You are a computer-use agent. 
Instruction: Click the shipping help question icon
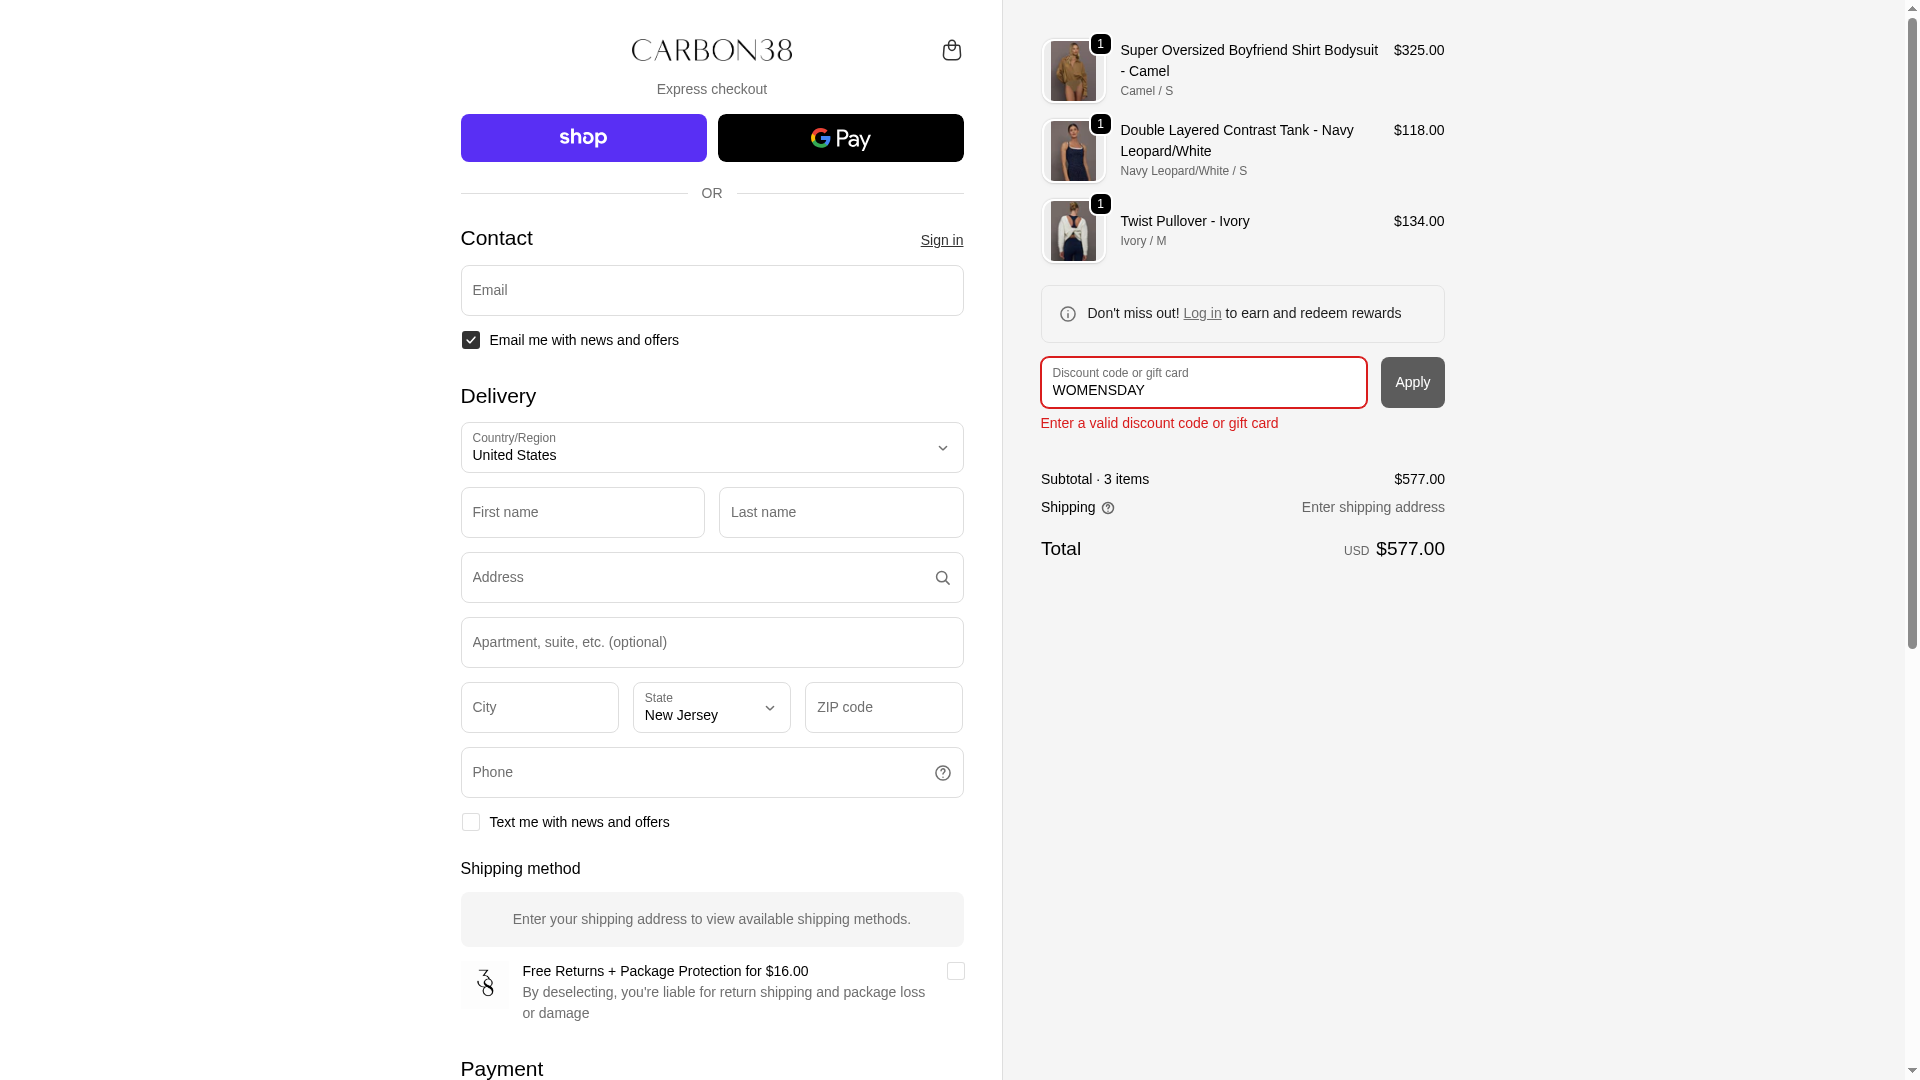[1108, 508]
